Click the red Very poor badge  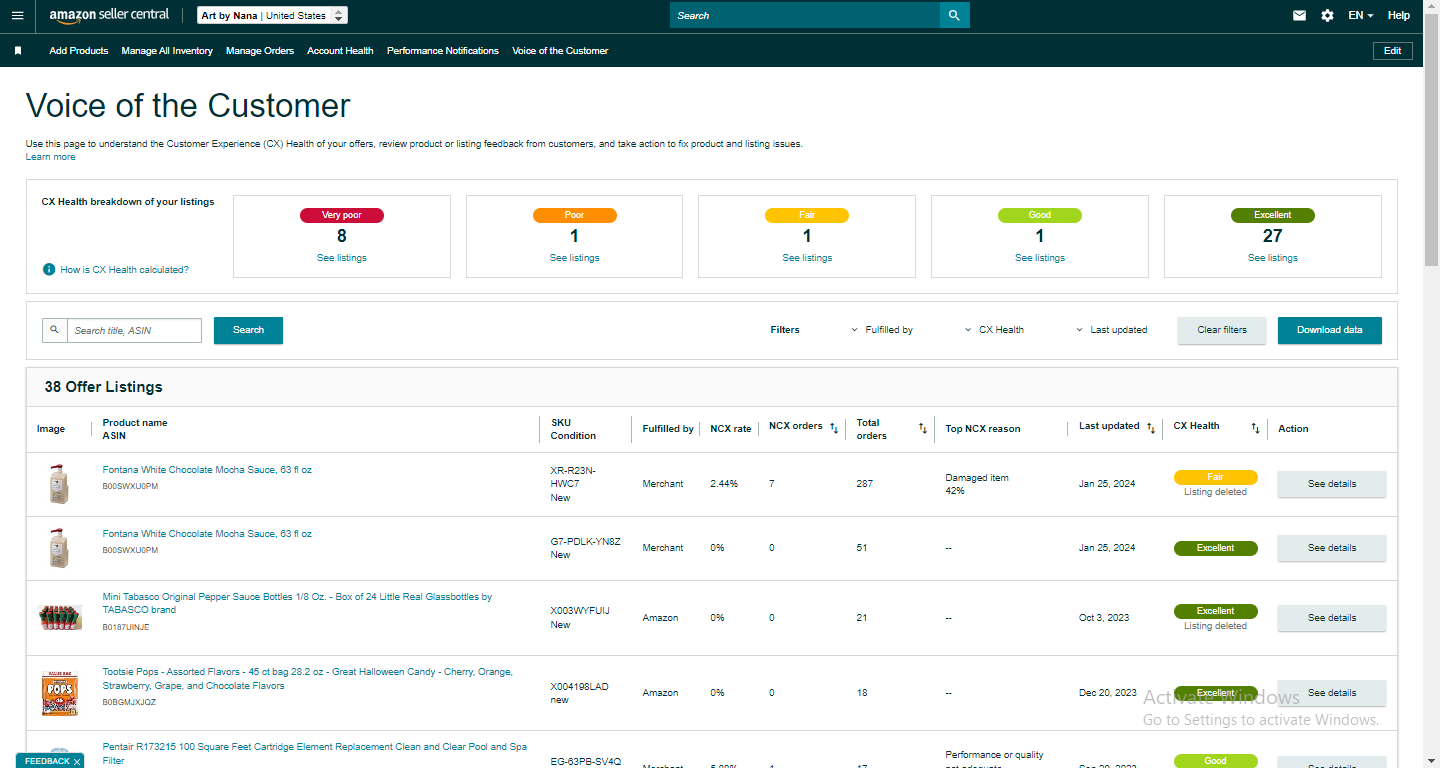click(x=342, y=215)
